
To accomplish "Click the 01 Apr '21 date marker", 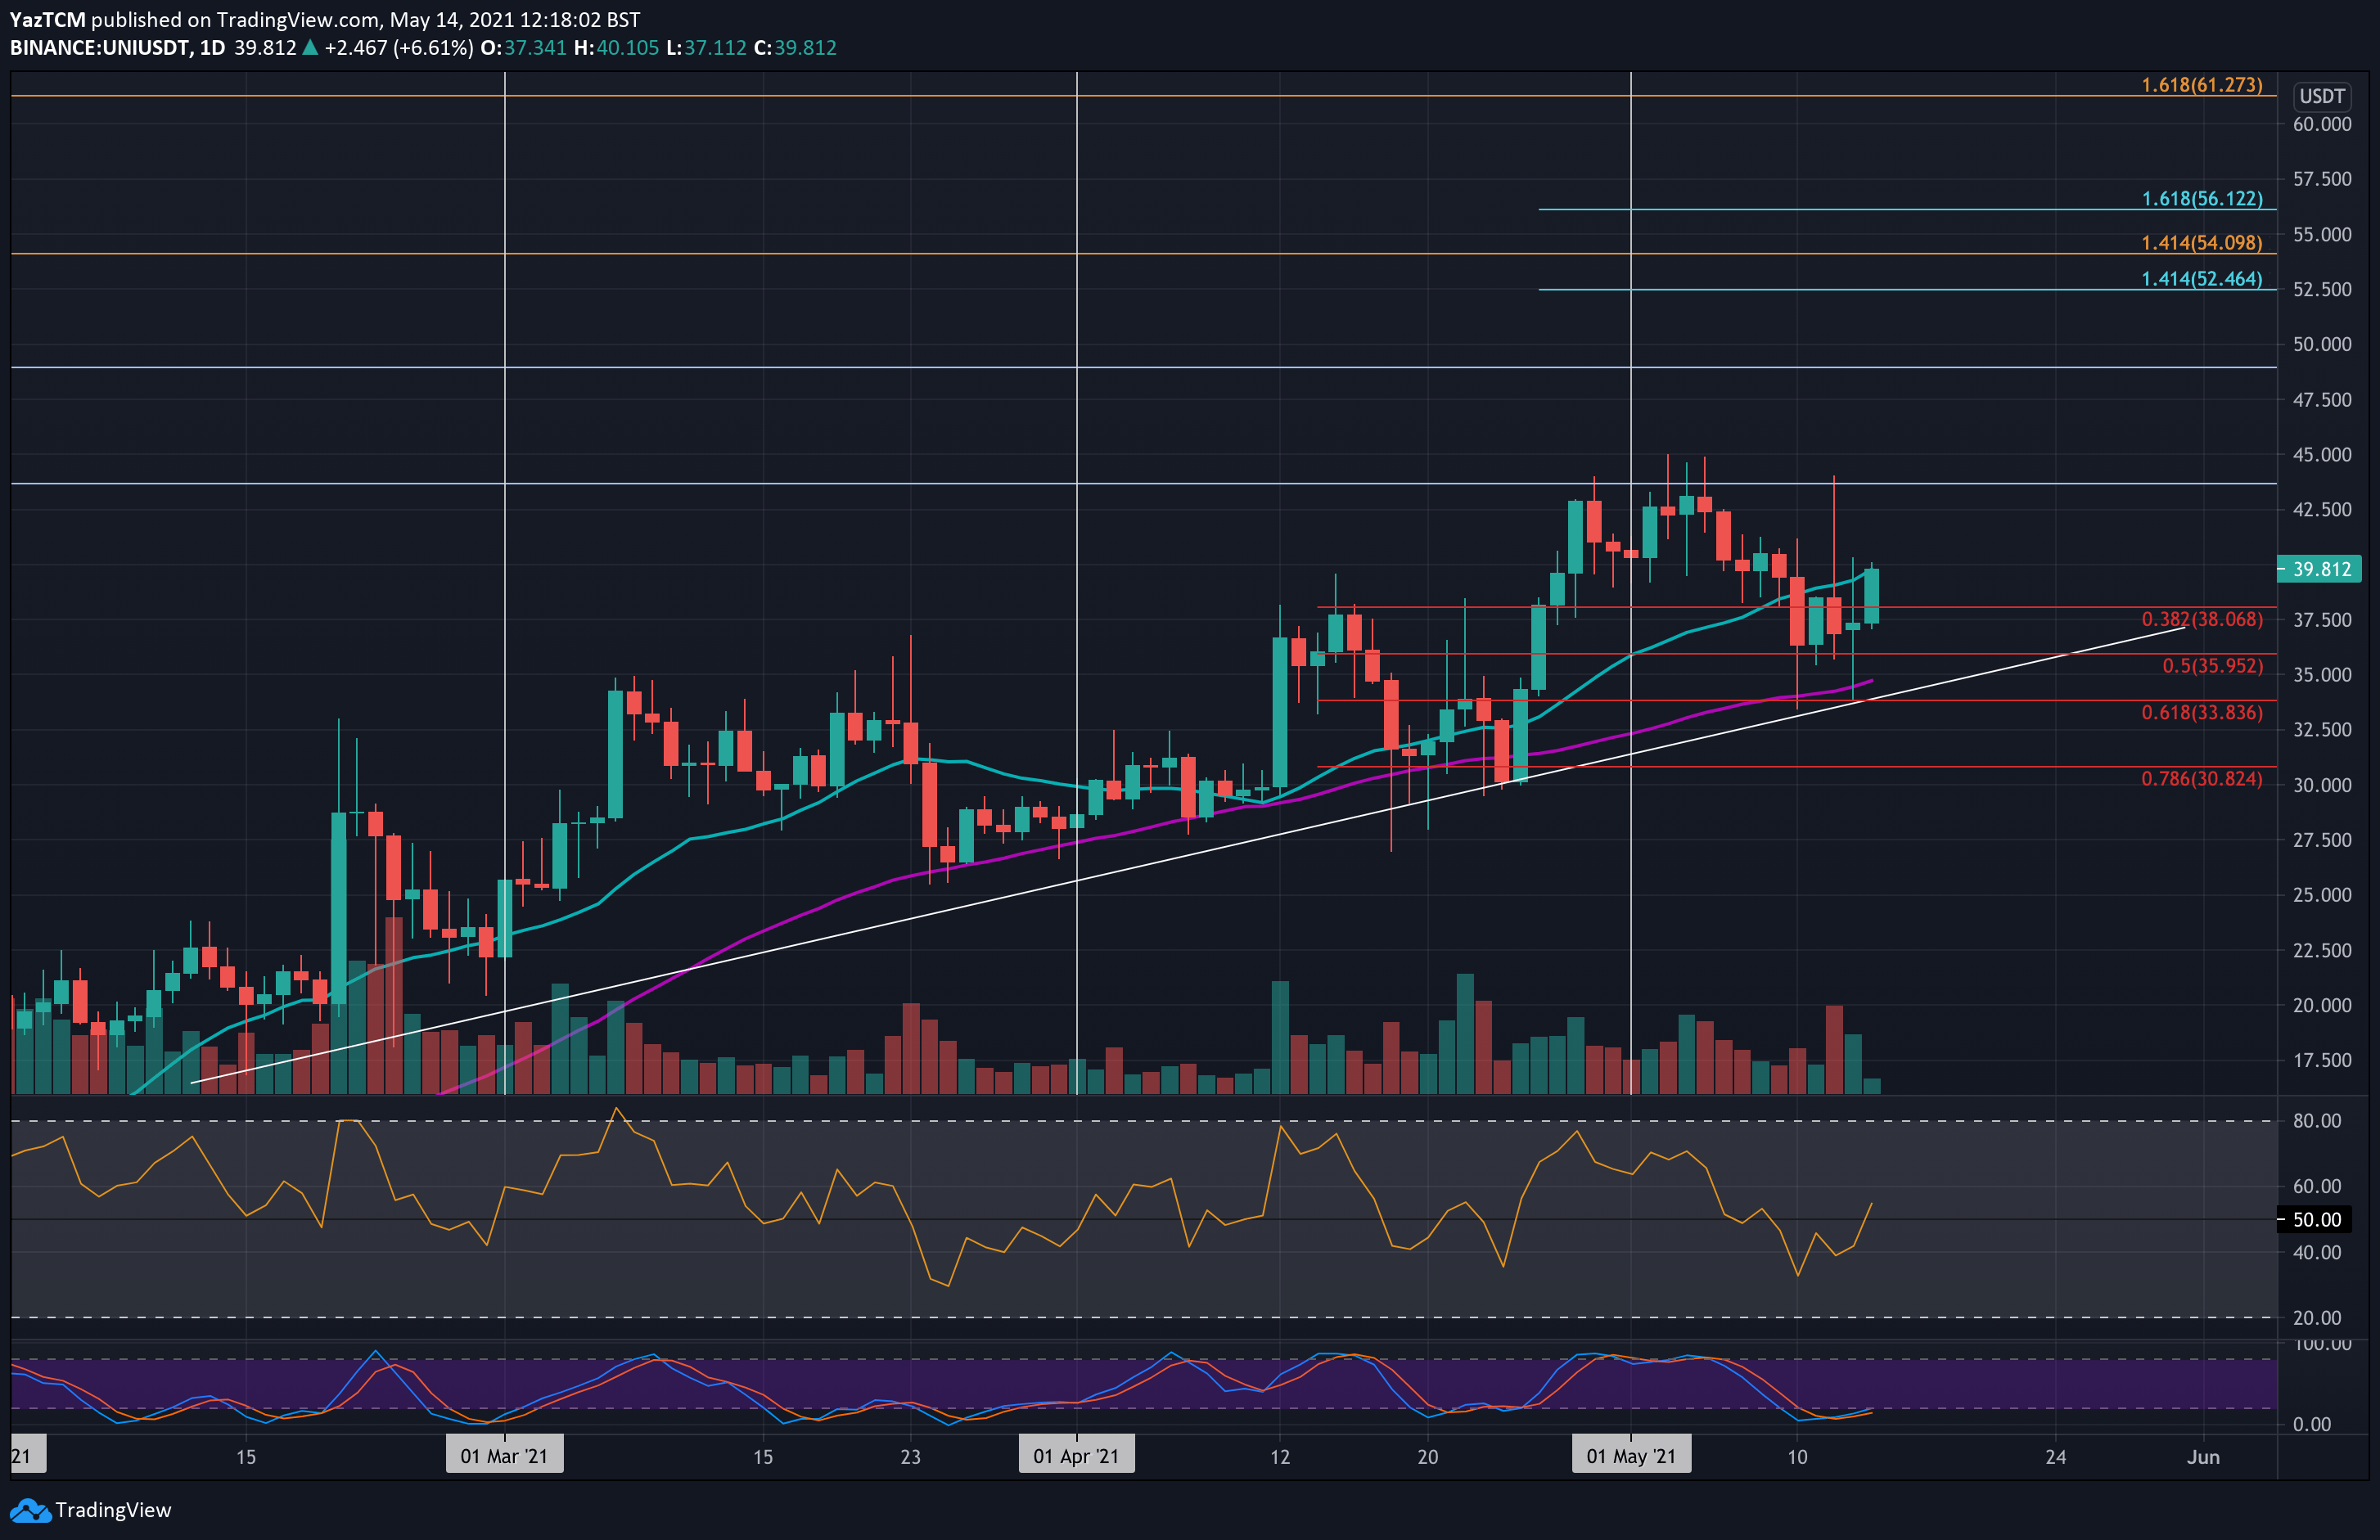I will (1076, 1455).
